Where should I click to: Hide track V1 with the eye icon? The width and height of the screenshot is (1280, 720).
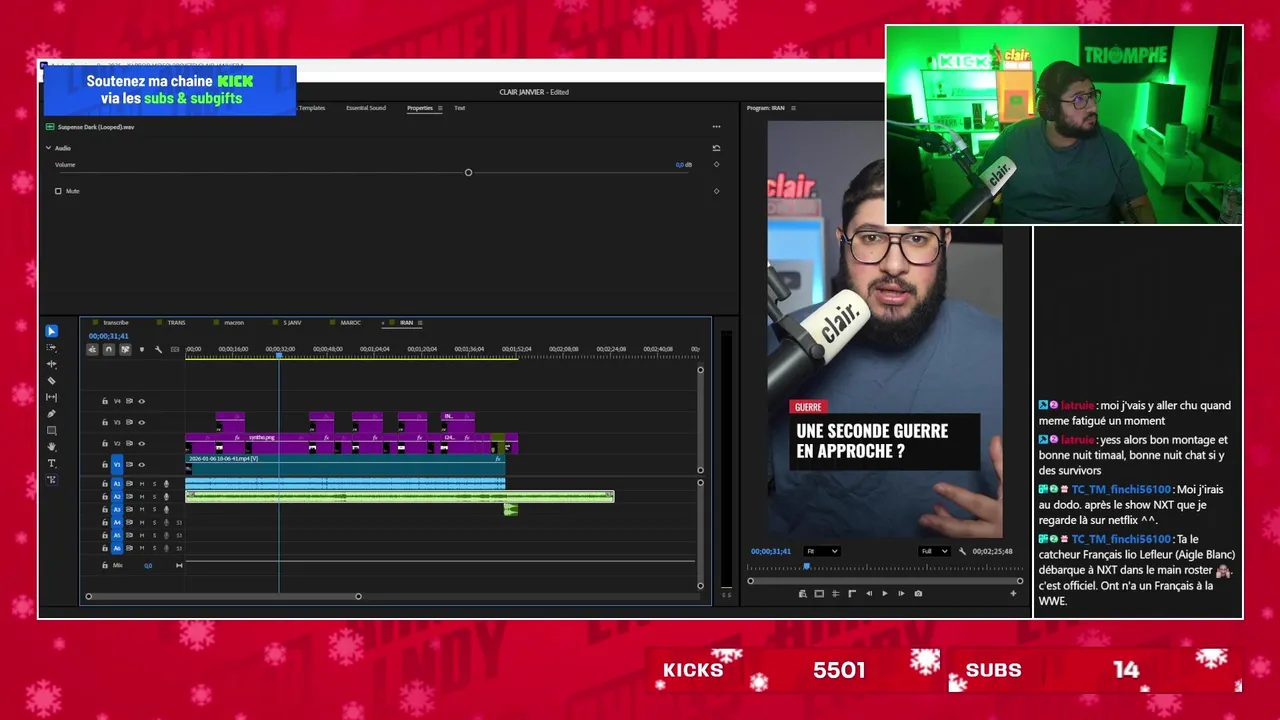[x=141, y=464]
